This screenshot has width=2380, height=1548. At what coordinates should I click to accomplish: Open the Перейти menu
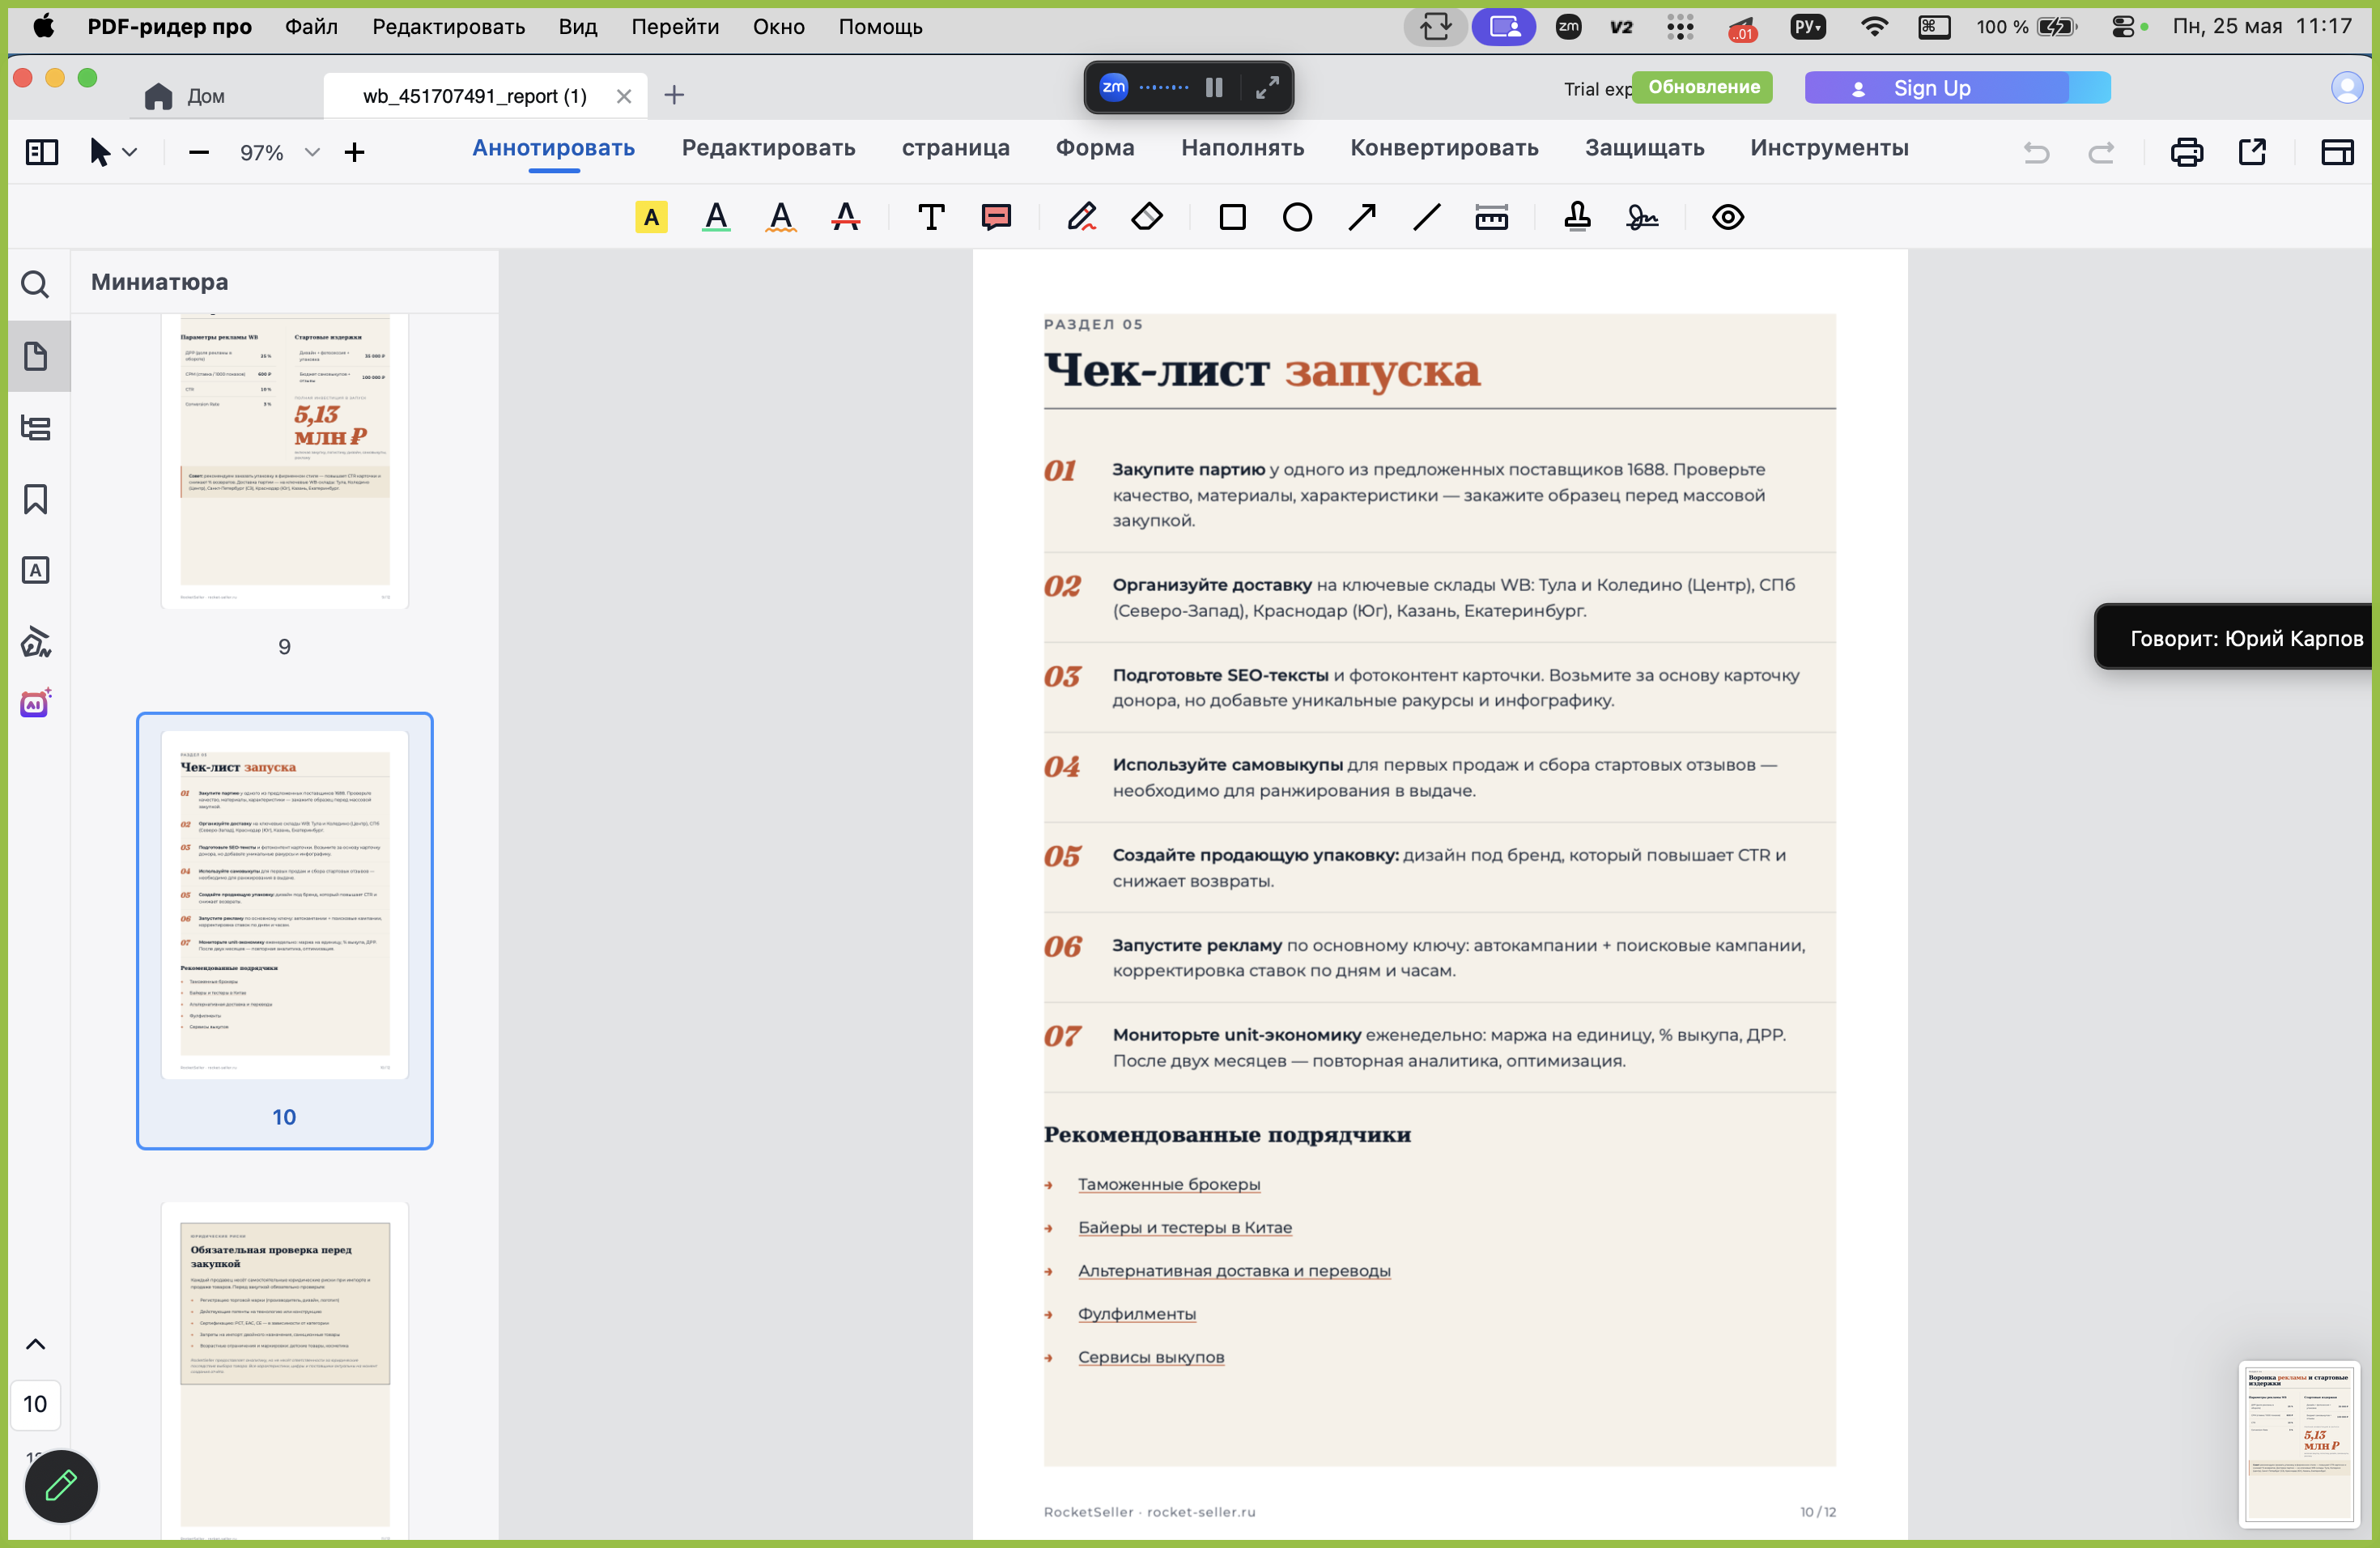point(675,27)
